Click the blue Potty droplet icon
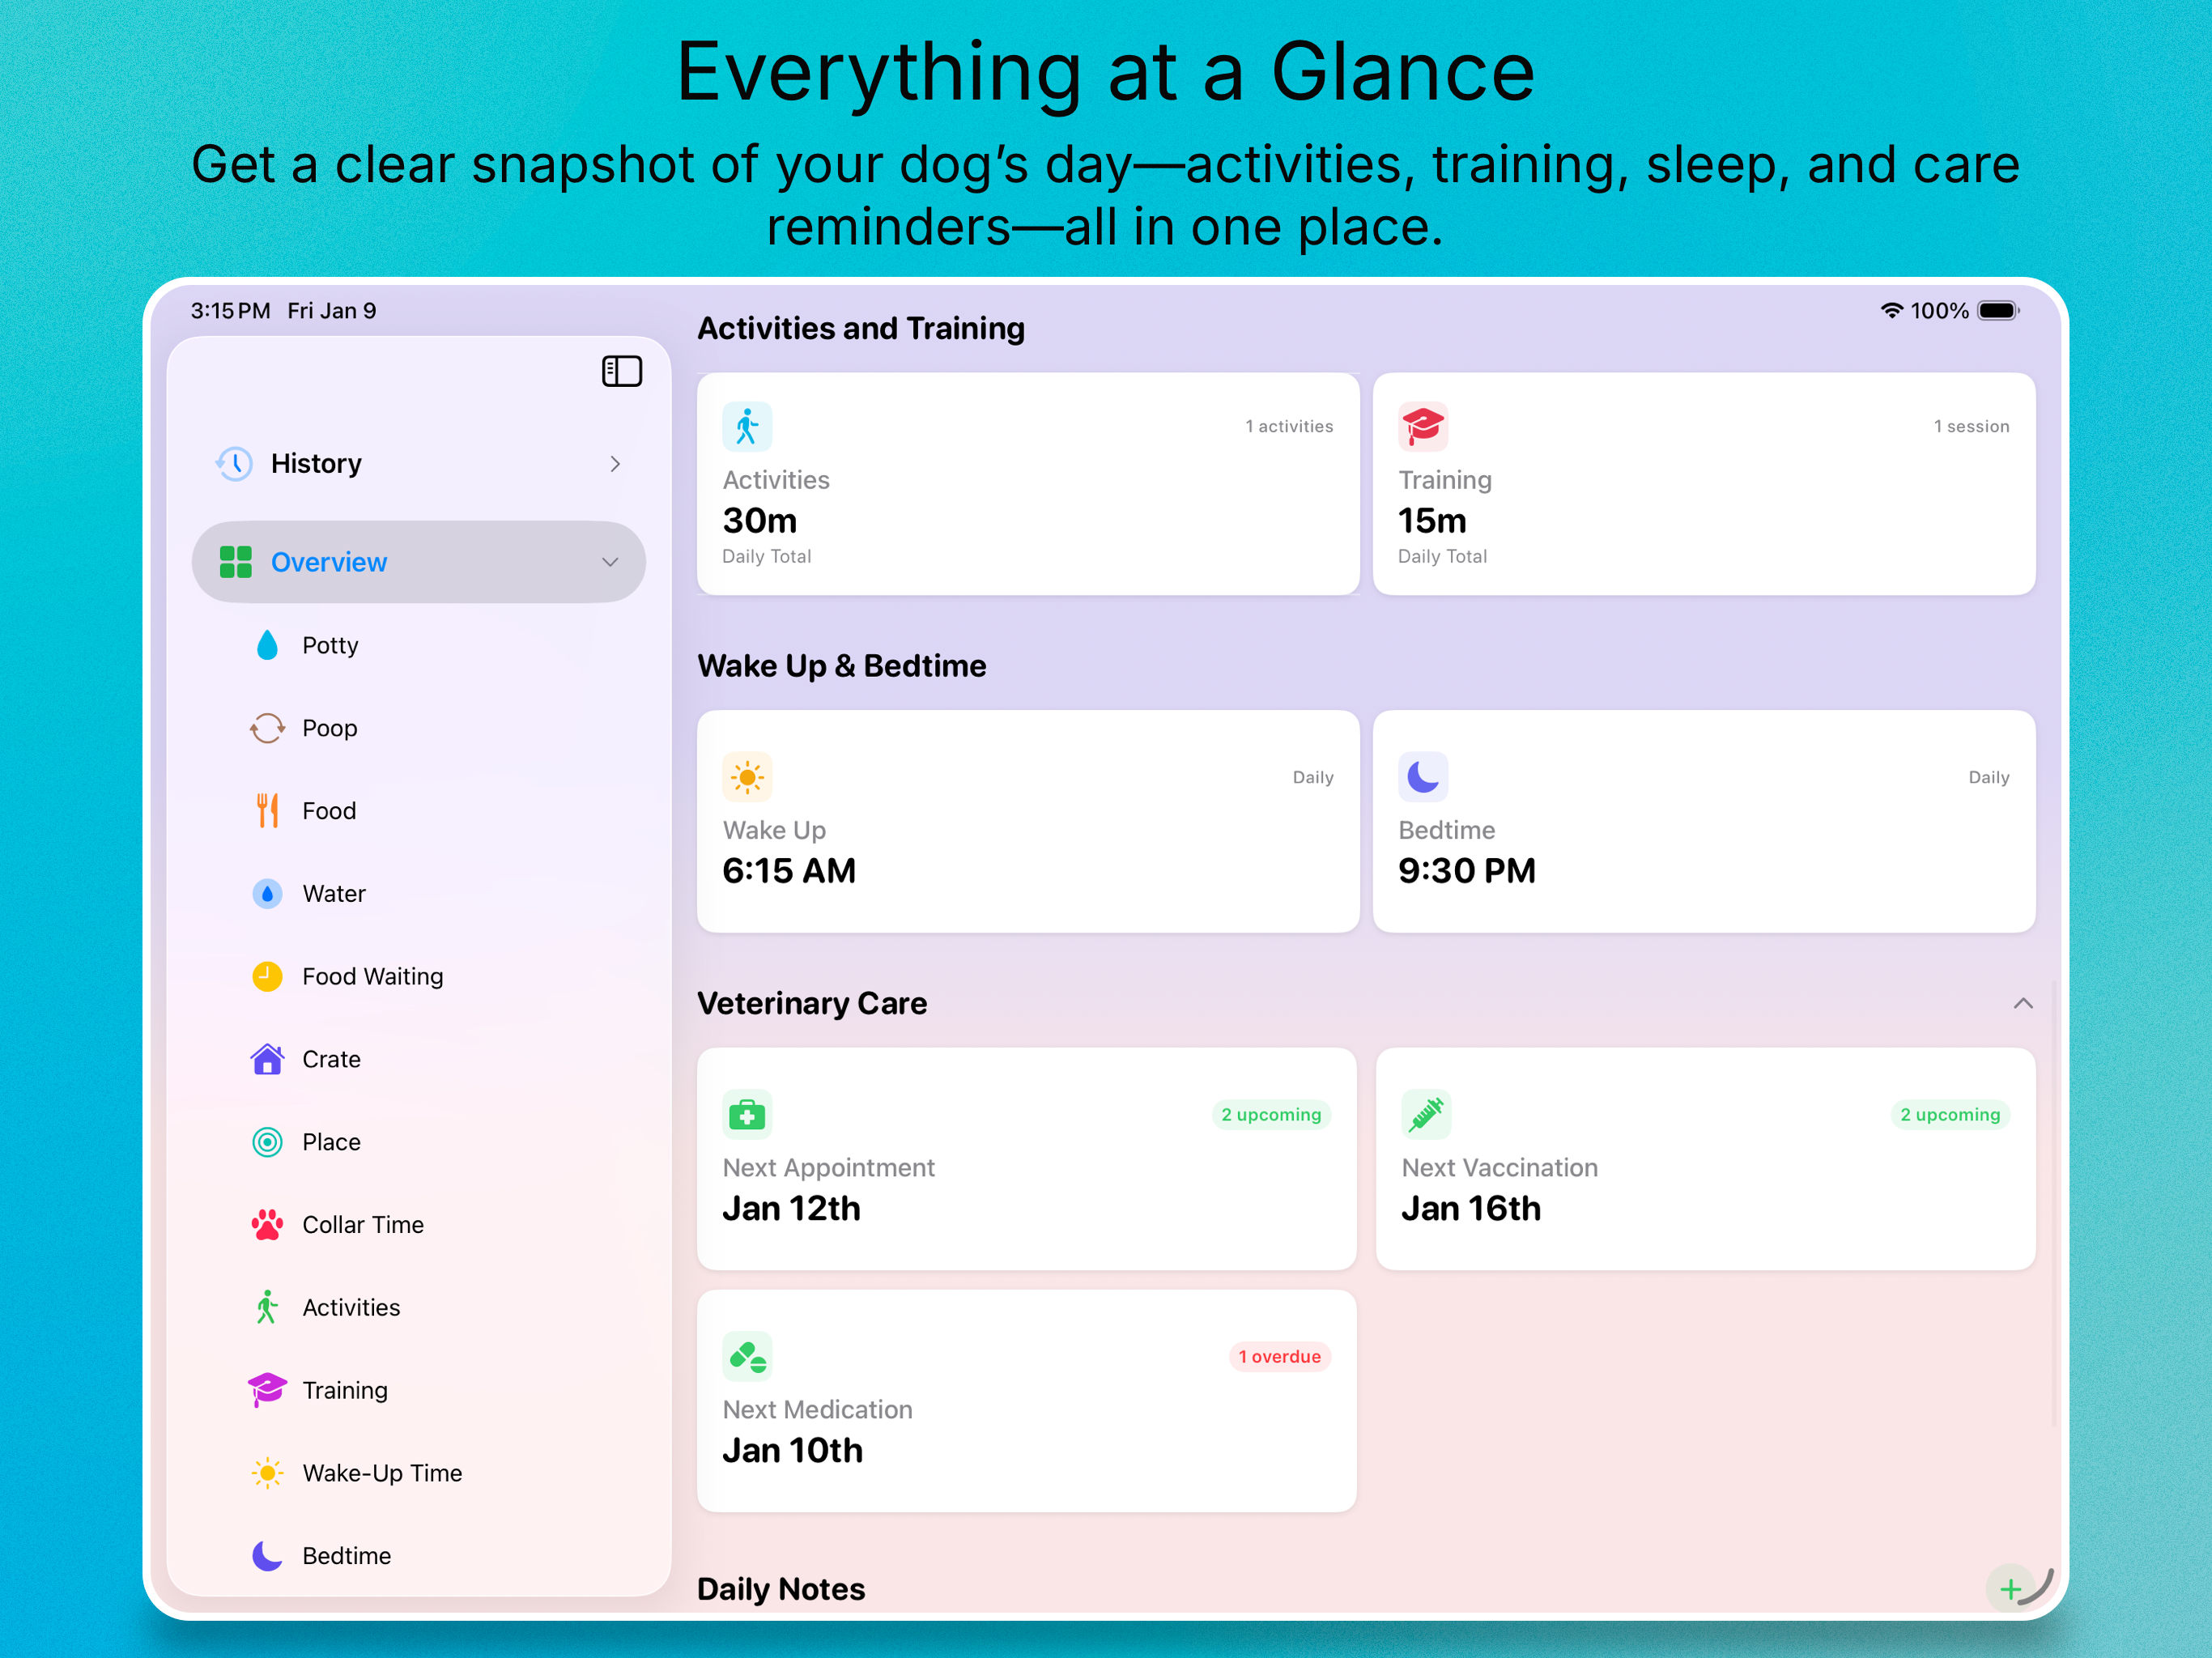Screen dimensions: 2212x1658 267,645
